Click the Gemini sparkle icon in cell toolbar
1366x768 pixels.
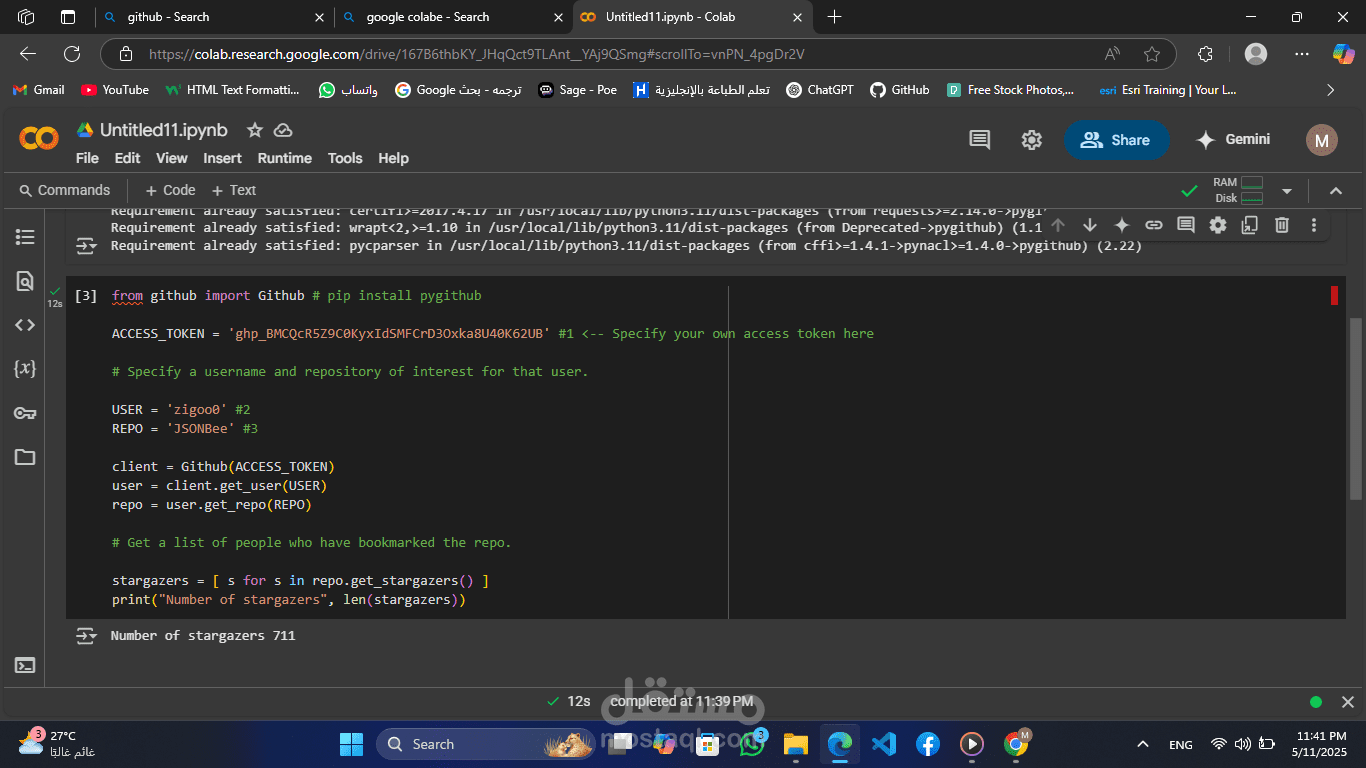1122,225
